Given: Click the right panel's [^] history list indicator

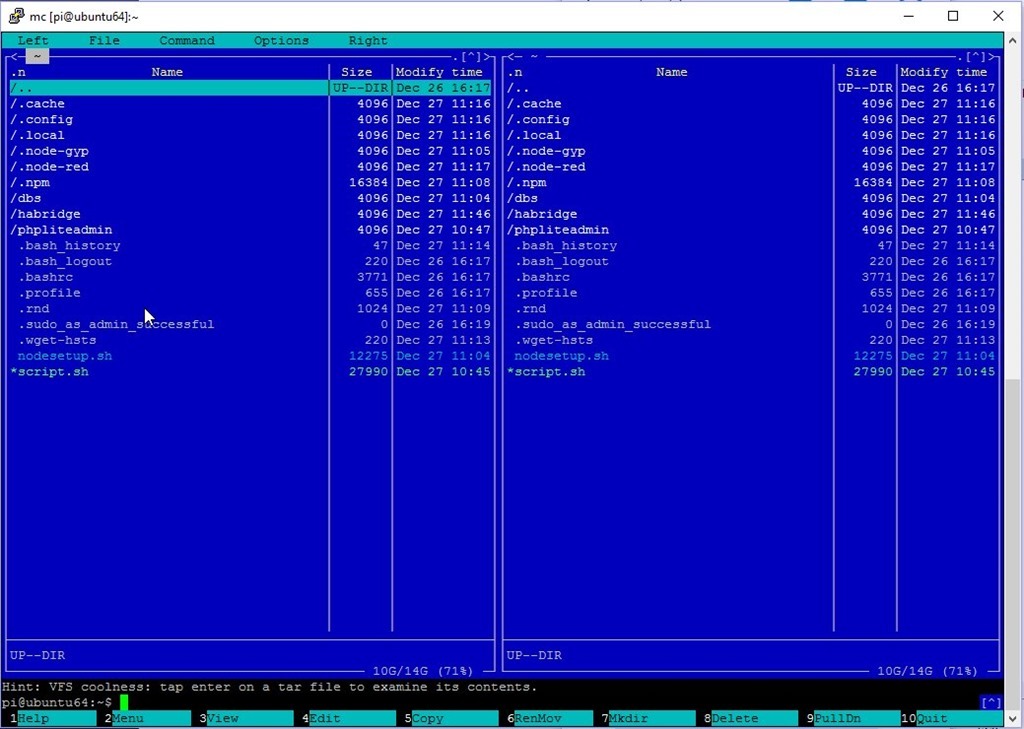Looking at the screenshot, I should (974, 57).
